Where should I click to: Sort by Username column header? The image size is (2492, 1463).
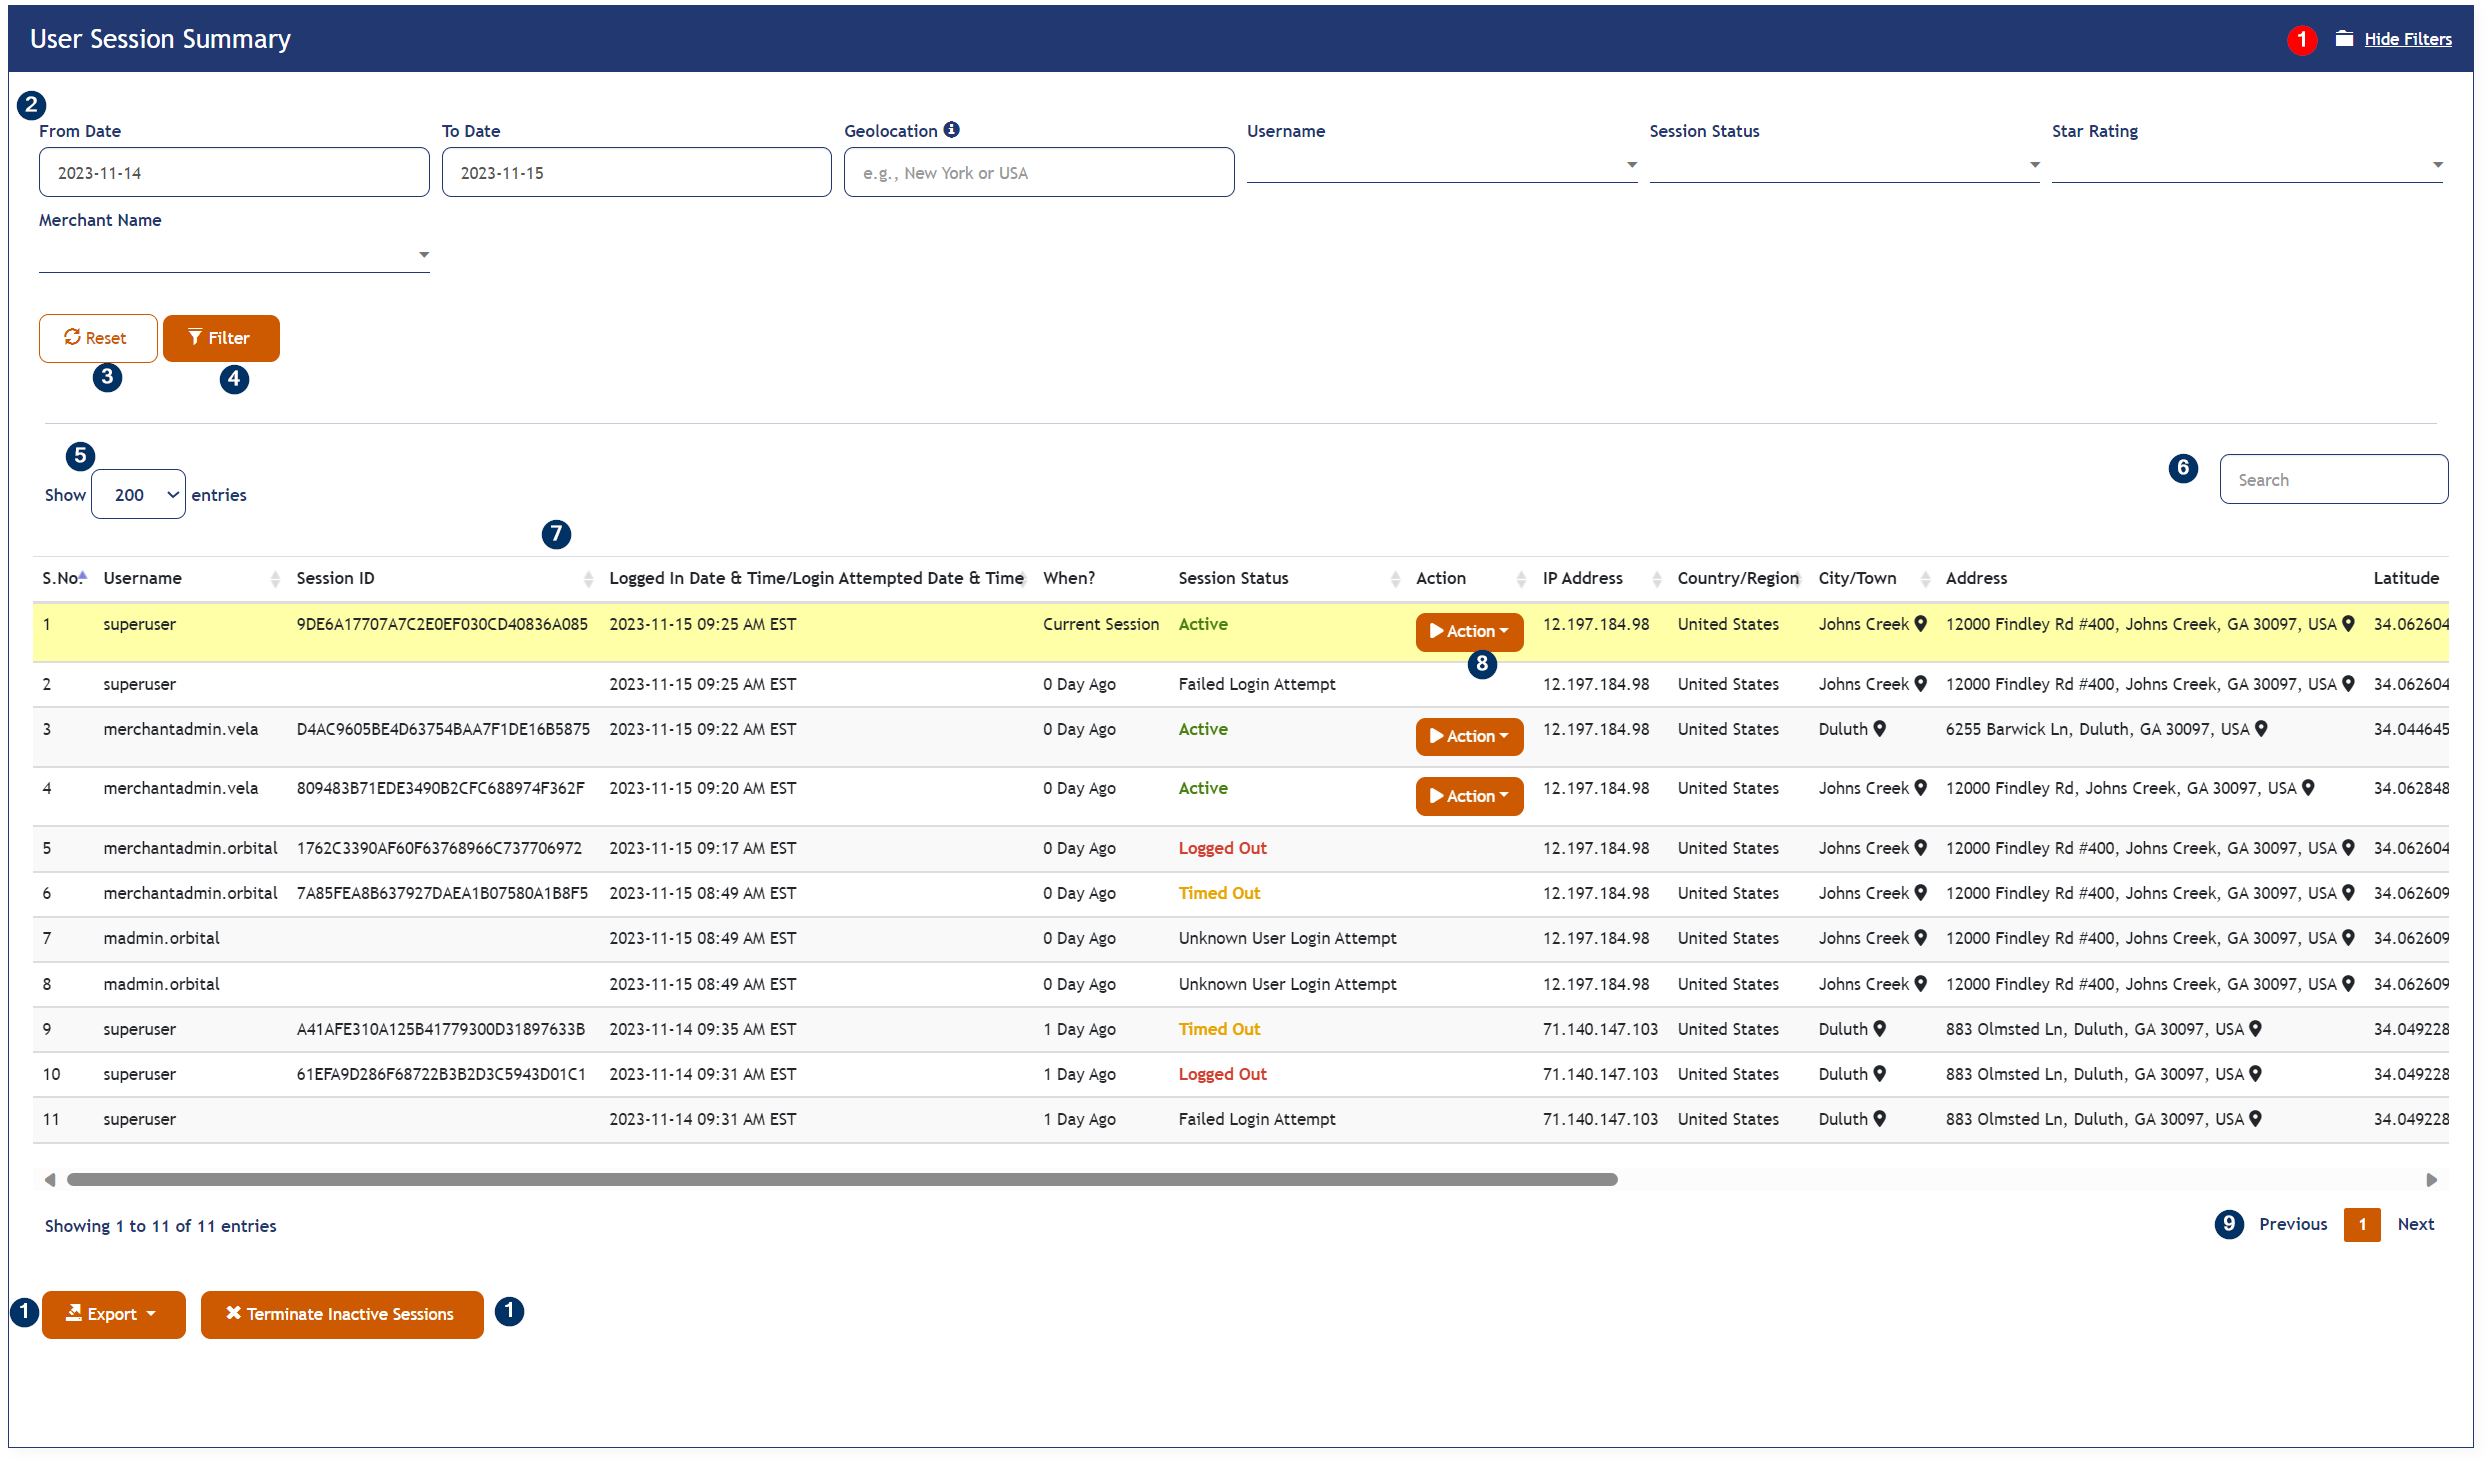click(x=190, y=578)
